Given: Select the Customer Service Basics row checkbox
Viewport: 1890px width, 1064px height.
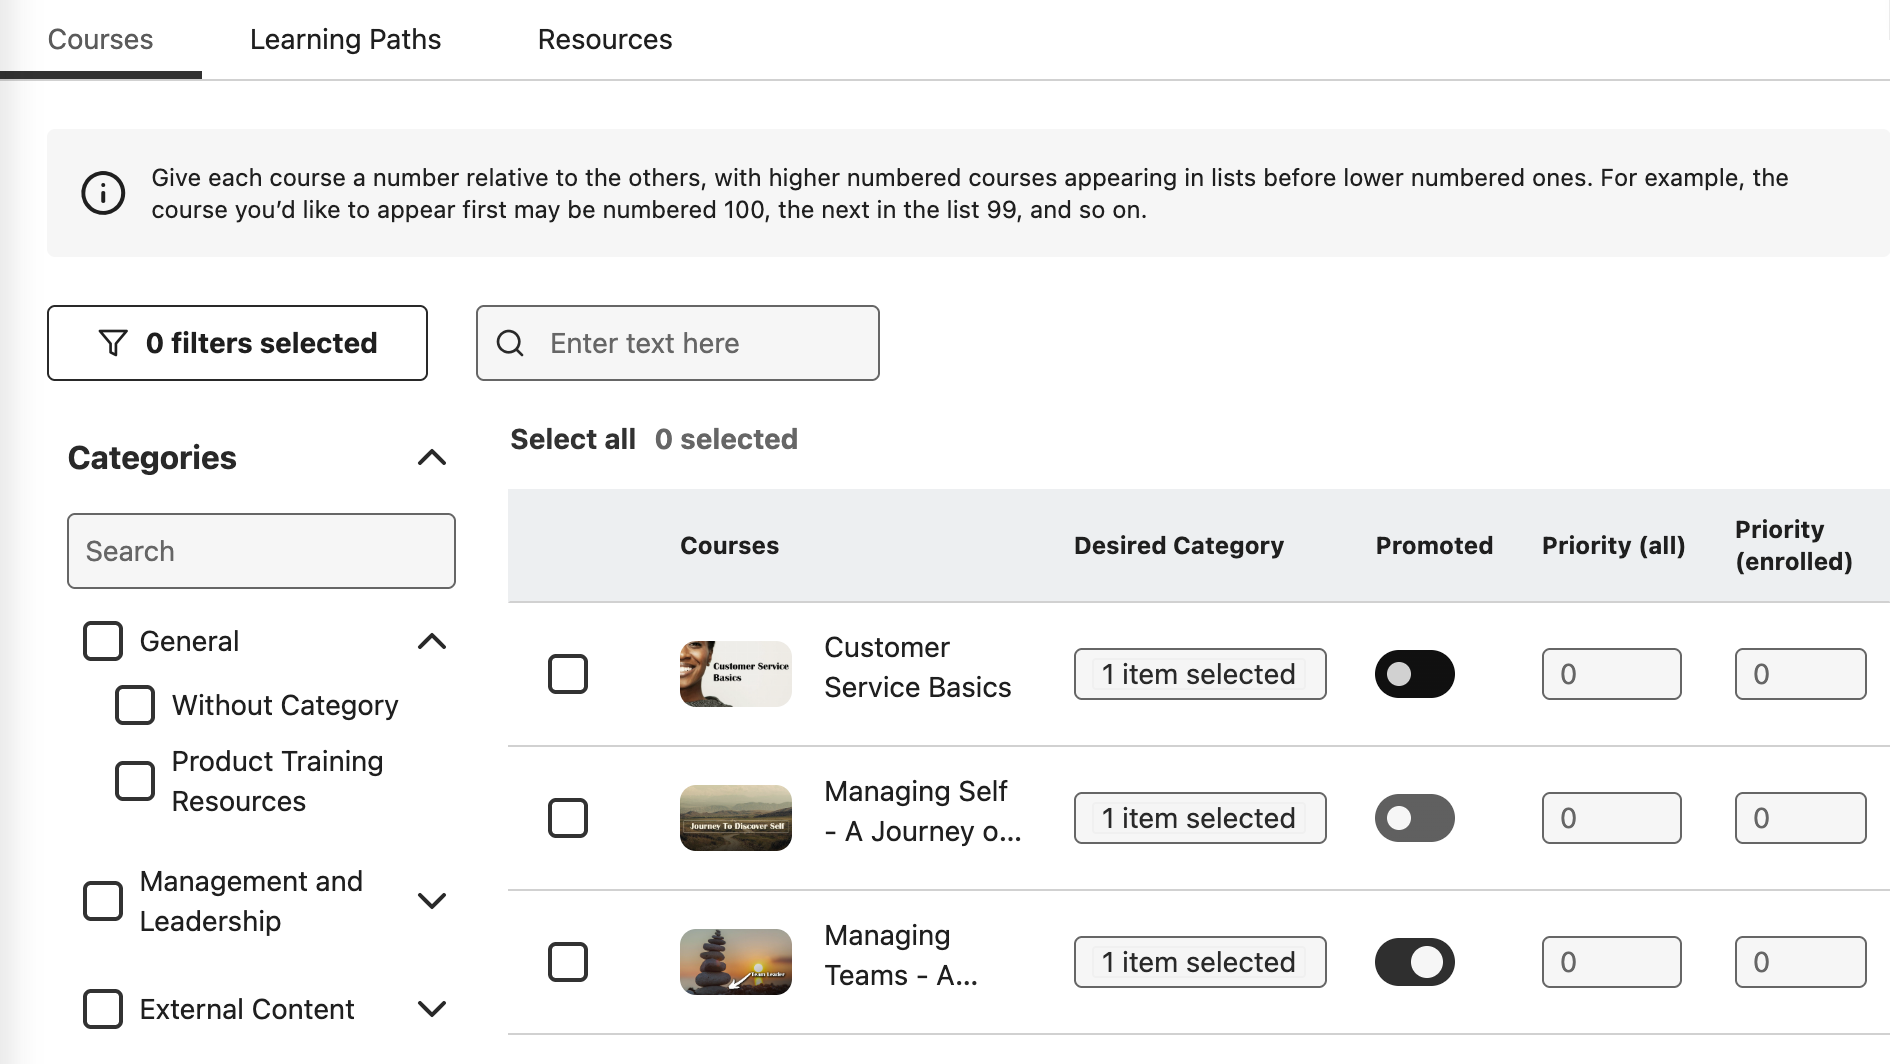Looking at the screenshot, I should click(x=568, y=674).
